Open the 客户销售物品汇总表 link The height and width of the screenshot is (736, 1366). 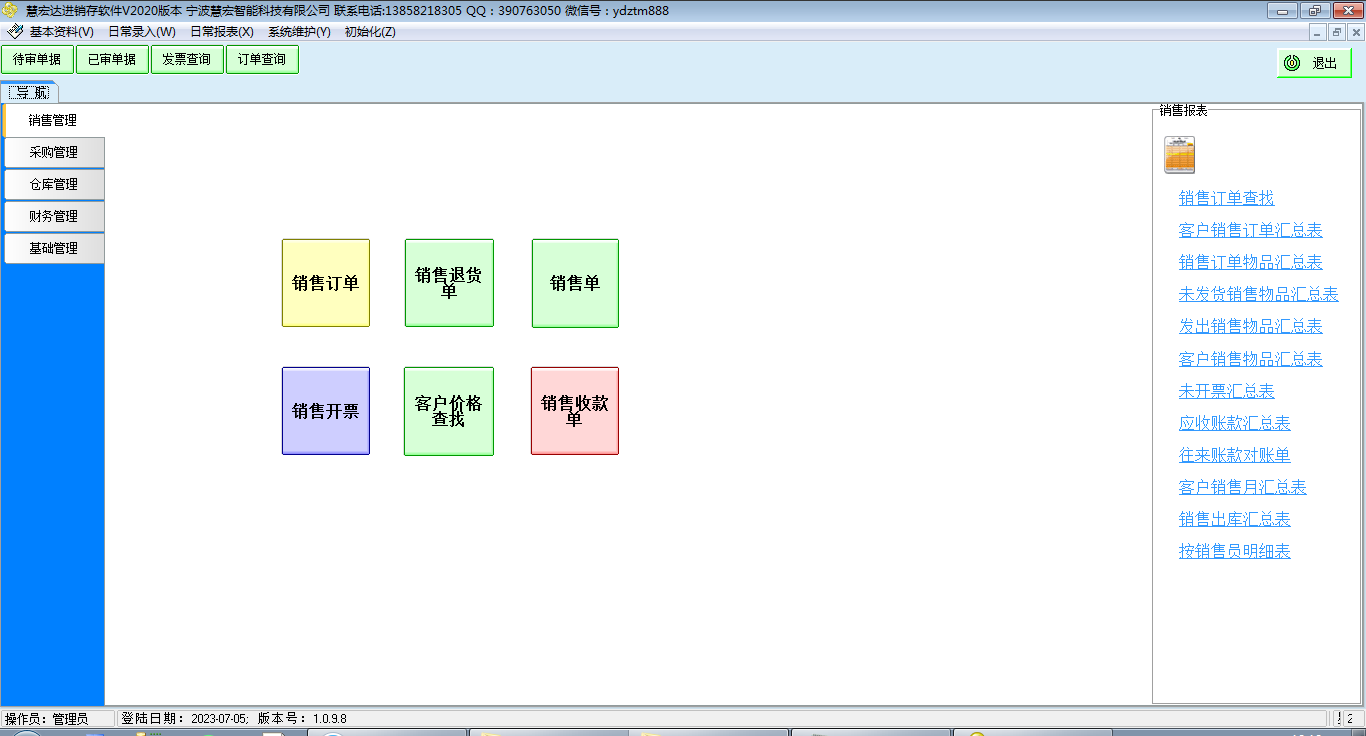coord(1251,360)
